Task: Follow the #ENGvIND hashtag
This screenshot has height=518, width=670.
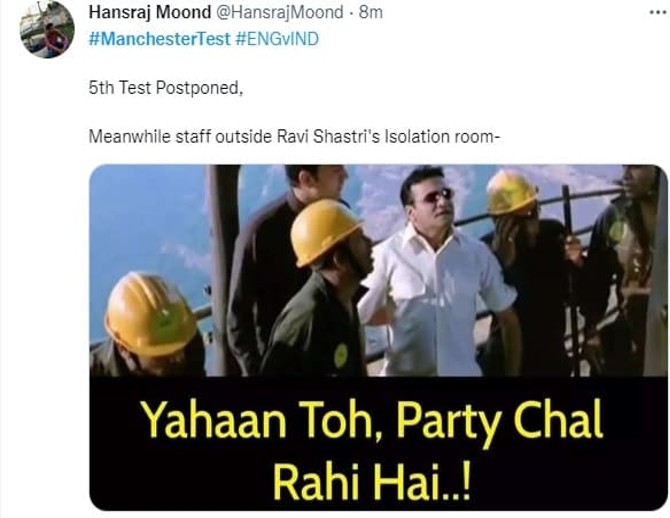Action: coord(277,39)
